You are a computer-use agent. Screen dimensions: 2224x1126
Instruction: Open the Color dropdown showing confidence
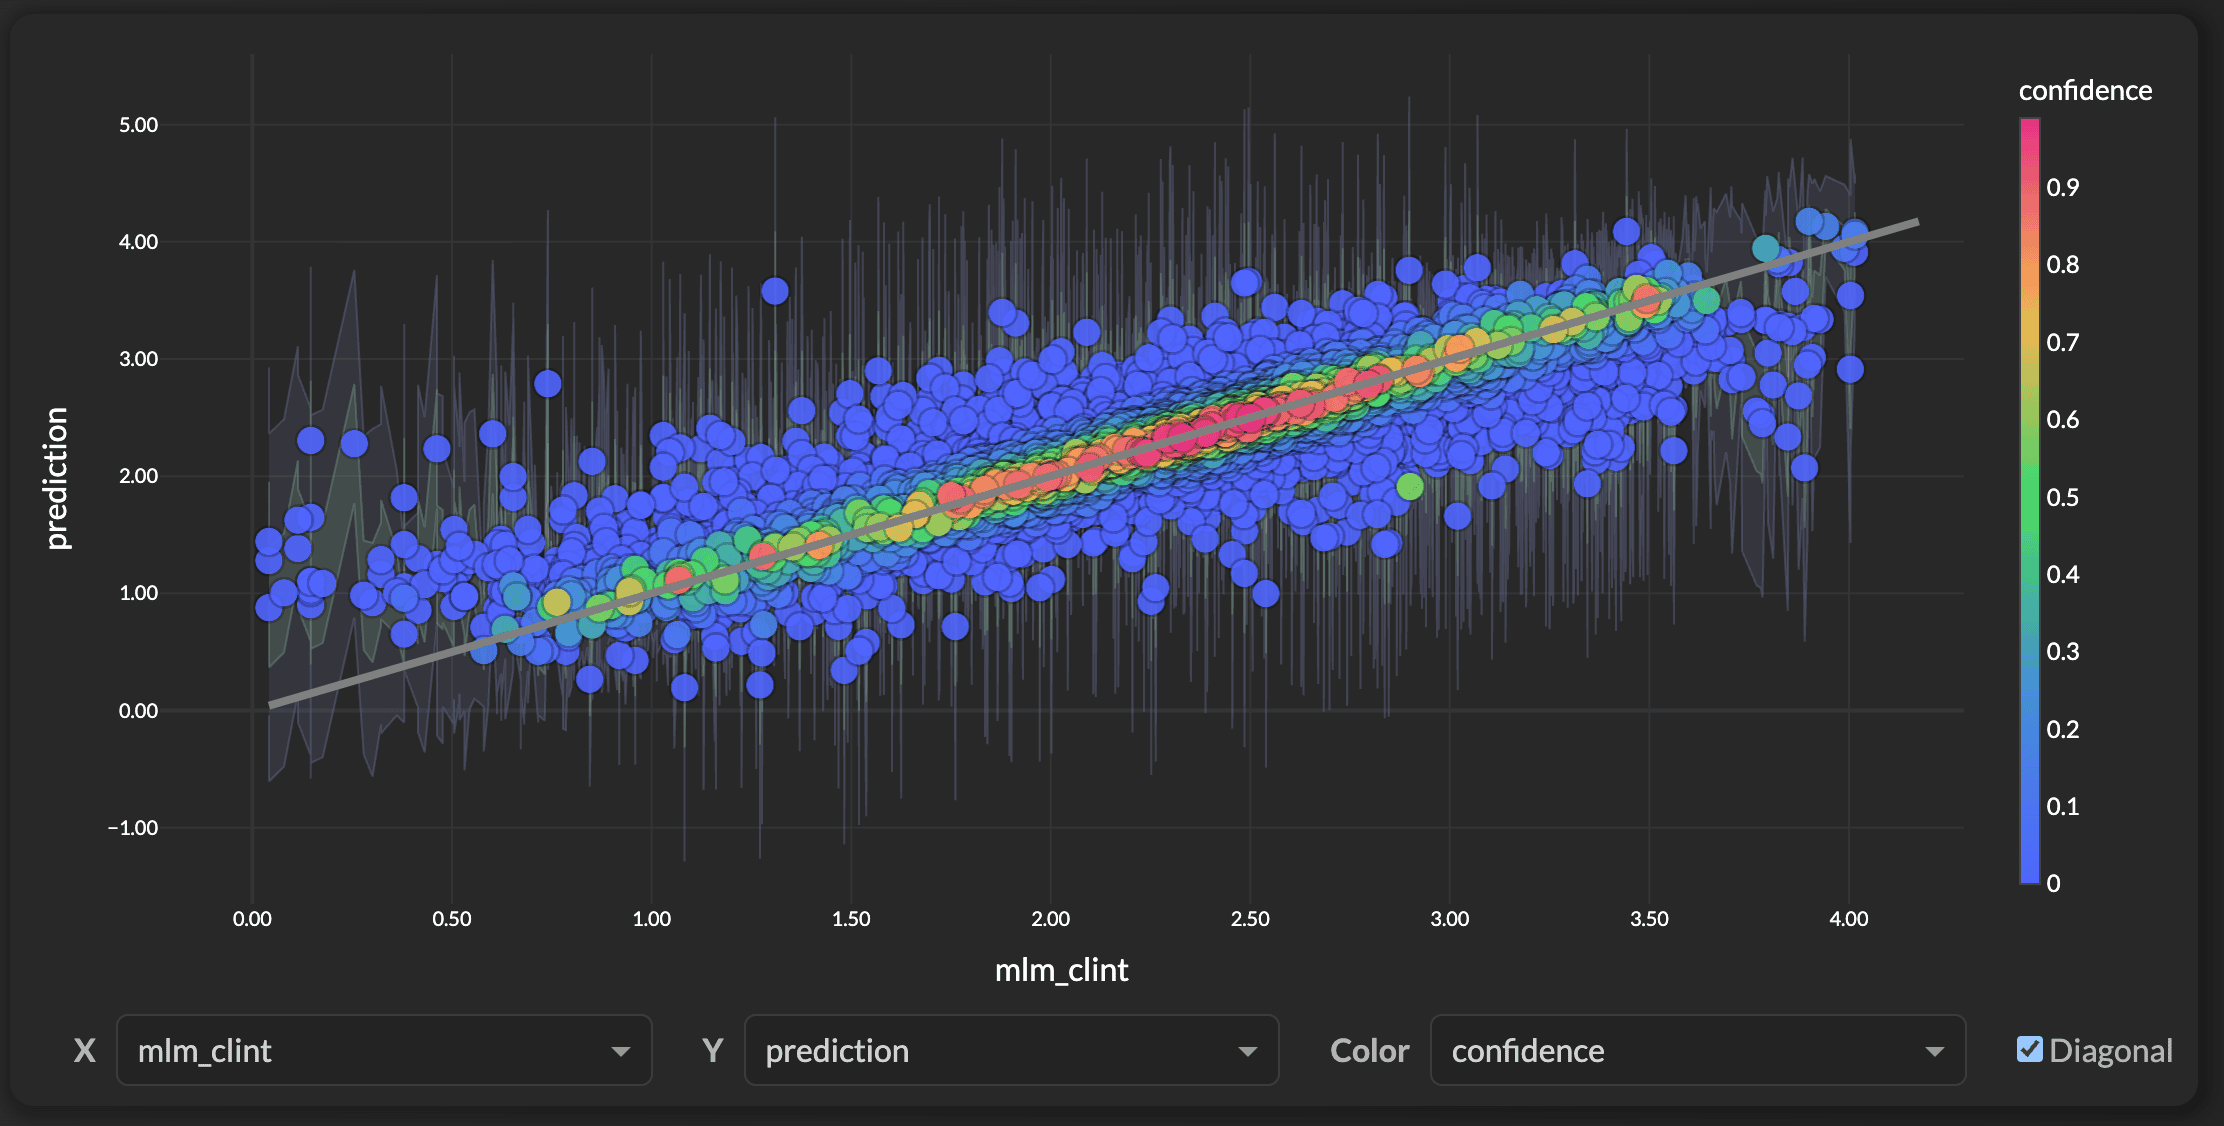pyautogui.click(x=1697, y=1050)
